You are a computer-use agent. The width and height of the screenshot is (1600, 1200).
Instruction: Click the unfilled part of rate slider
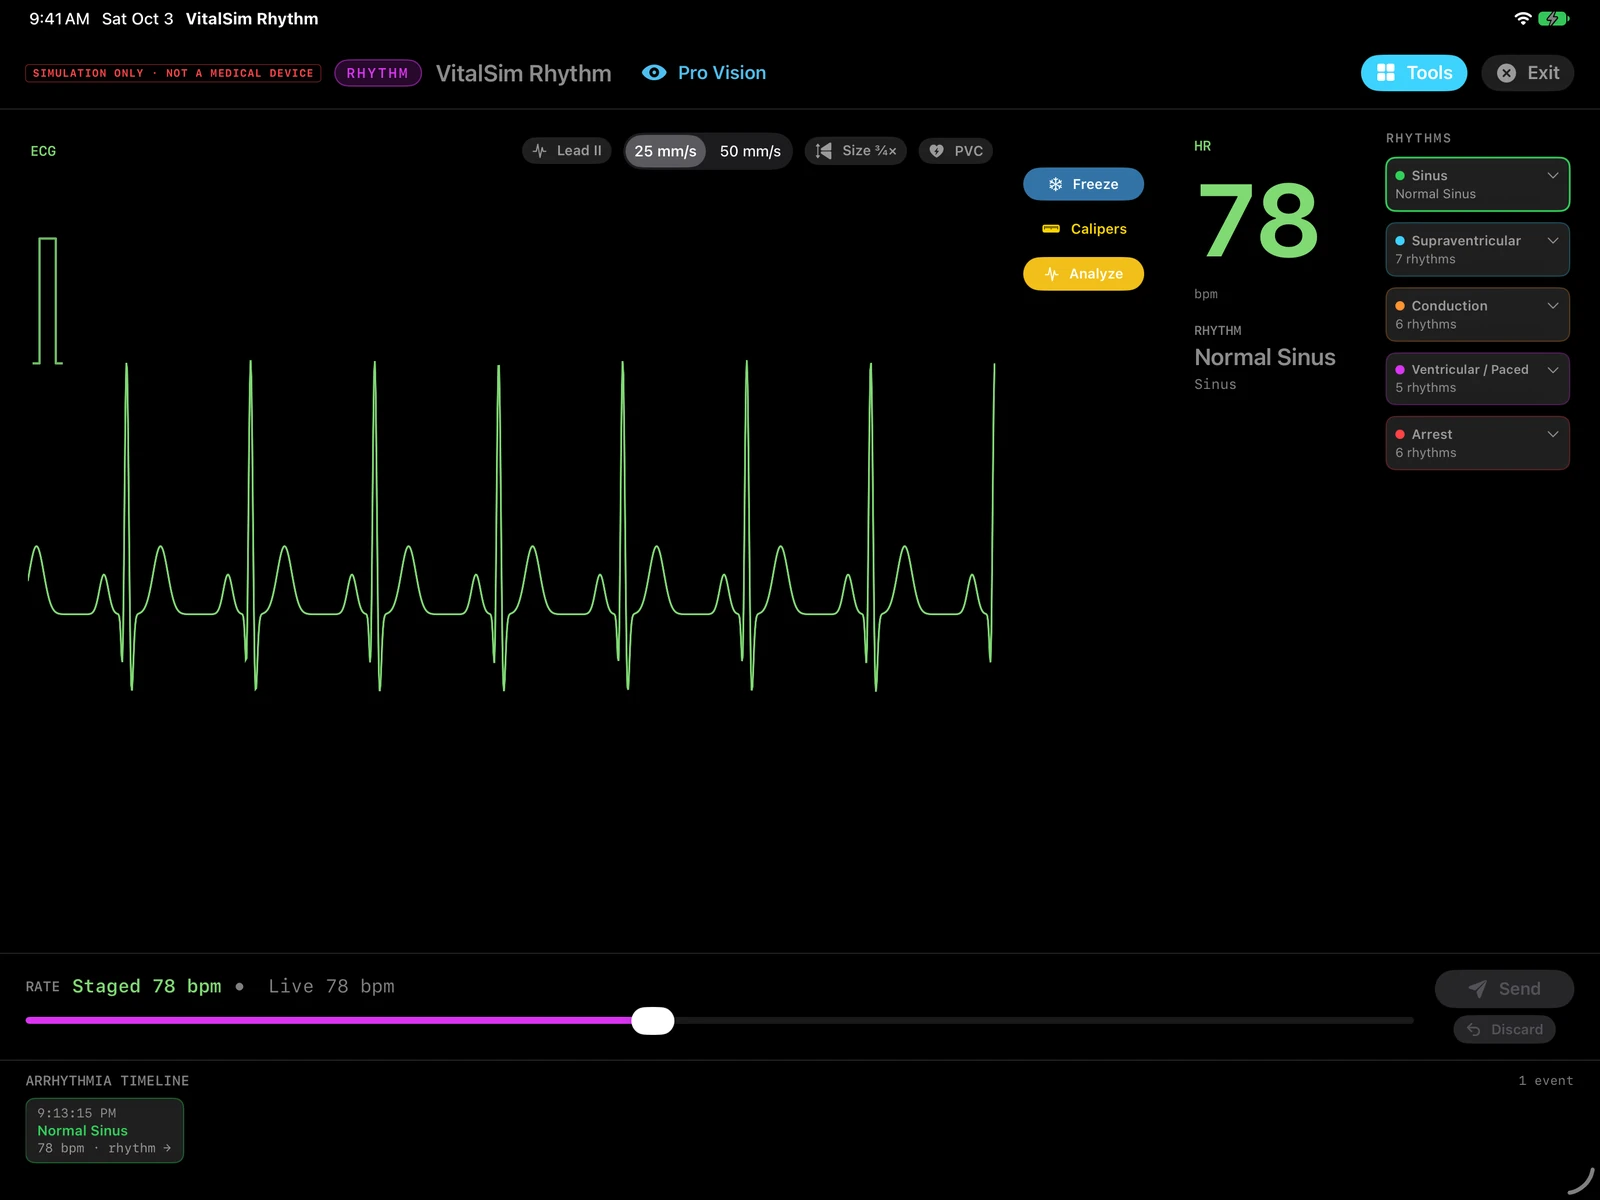pos(1044,1020)
